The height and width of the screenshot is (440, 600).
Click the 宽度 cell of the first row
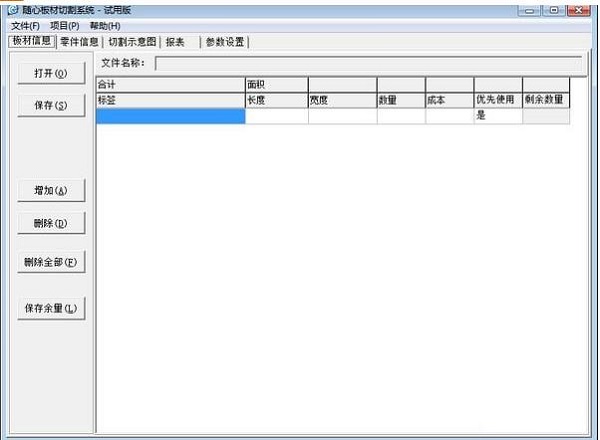pyautogui.click(x=342, y=116)
